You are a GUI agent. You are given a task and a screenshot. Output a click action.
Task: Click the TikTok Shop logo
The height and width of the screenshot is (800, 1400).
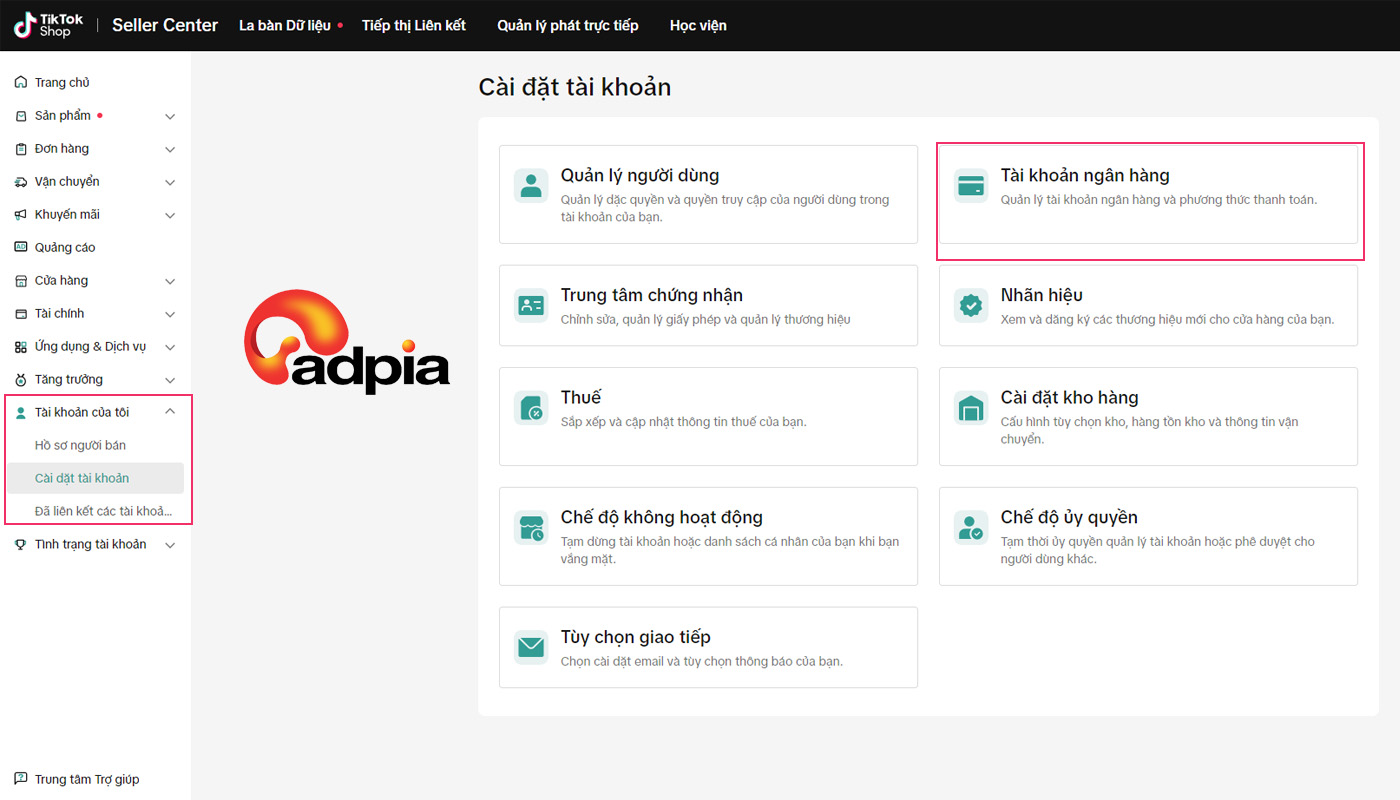point(48,25)
